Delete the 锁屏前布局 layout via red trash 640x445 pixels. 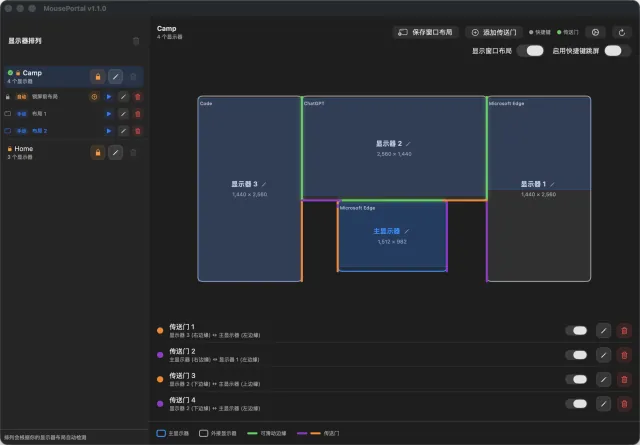(138, 97)
